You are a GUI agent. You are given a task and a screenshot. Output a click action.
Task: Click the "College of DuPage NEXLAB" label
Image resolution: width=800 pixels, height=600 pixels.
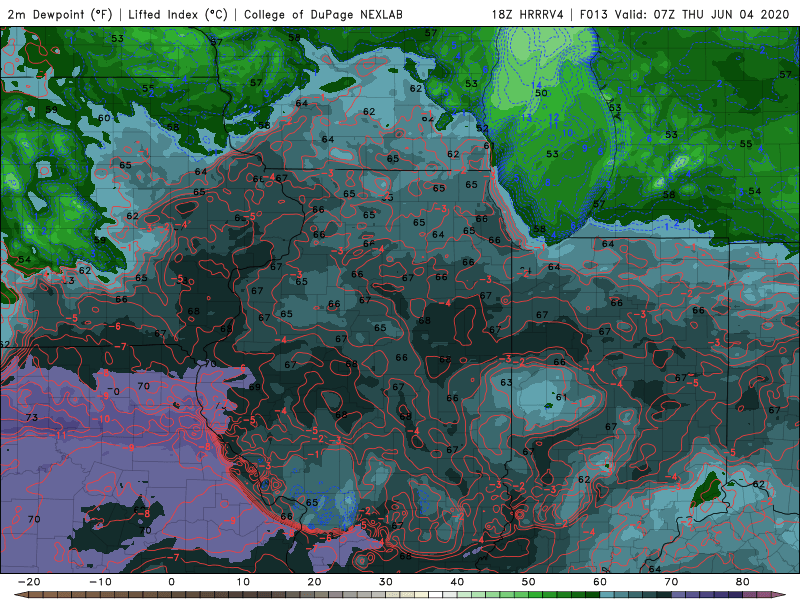click(323, 14)
